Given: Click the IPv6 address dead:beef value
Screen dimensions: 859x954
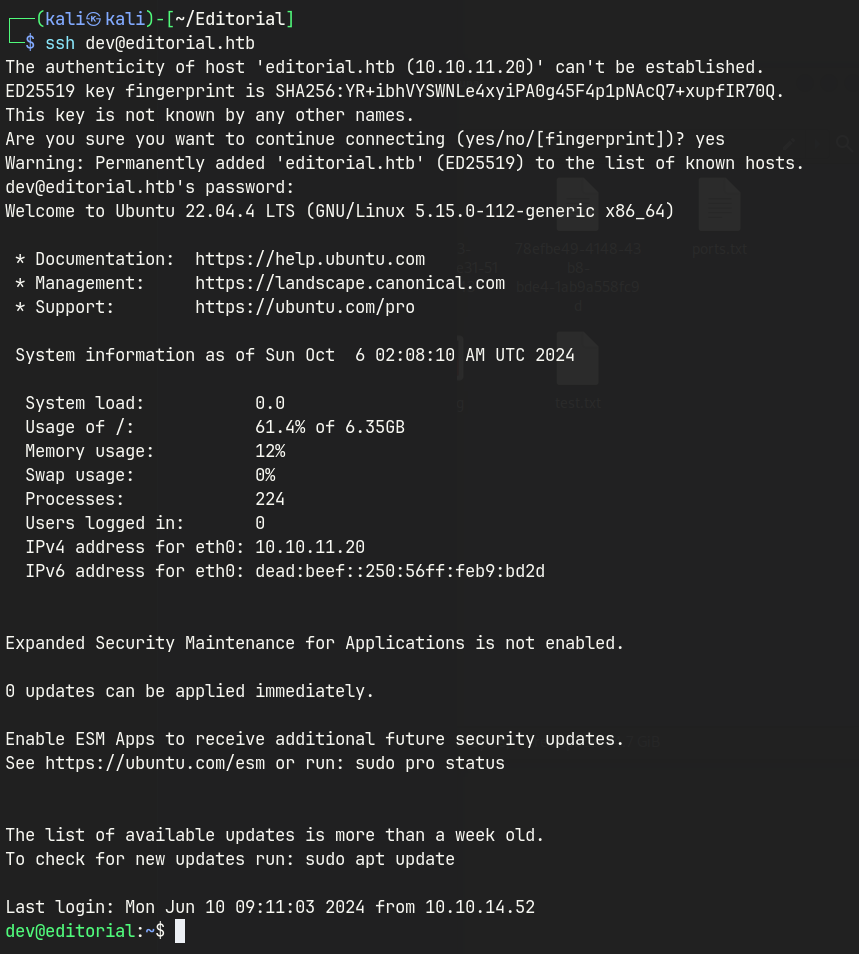Looking at the screenshot, I should point(400,571).
